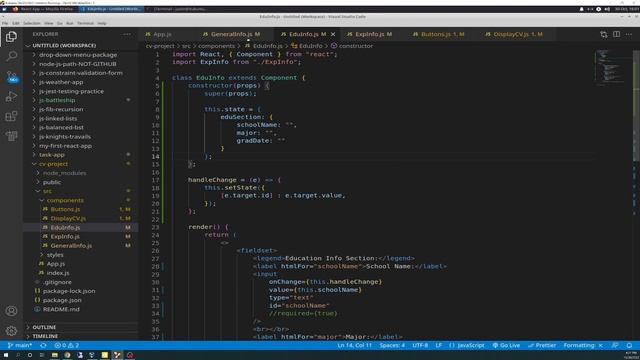Close the EduInfo.js tab
Viewport: 640px width, 360px height.
(333, 34)
